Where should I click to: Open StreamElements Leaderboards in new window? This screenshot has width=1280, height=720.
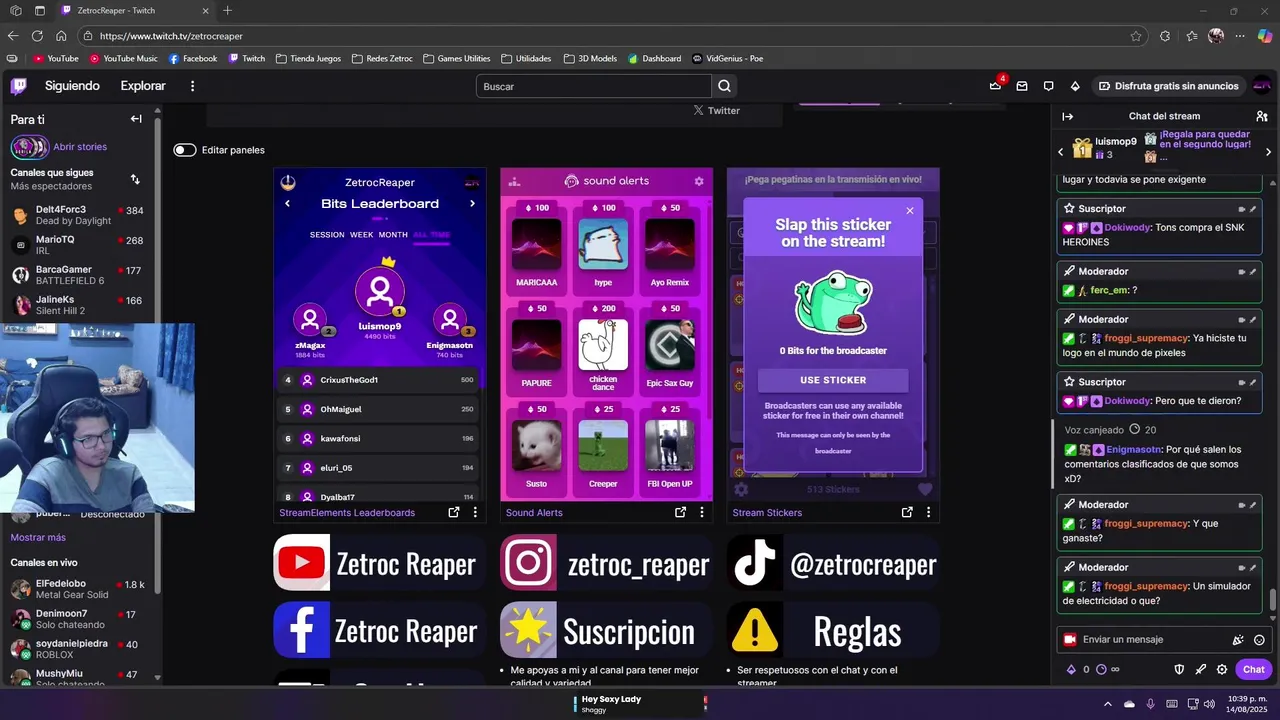point(454,512)
